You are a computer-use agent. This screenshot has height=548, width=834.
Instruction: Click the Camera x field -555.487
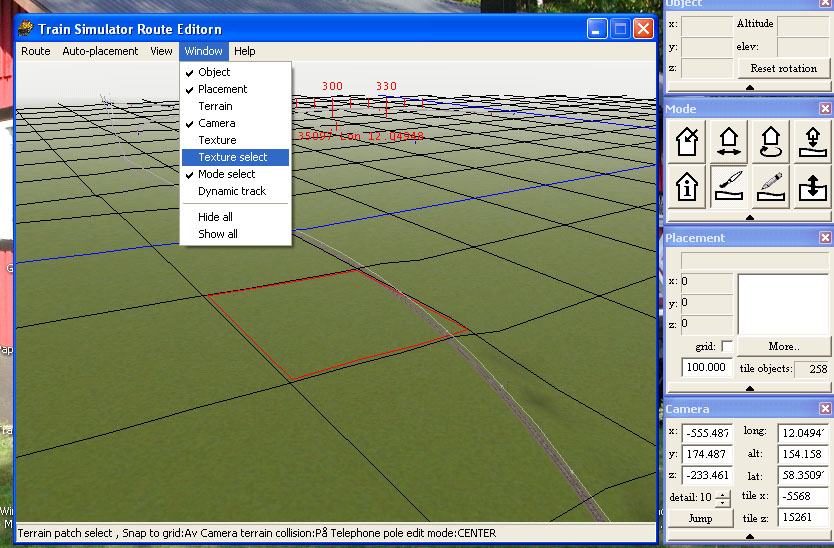[x=707, y=433]
